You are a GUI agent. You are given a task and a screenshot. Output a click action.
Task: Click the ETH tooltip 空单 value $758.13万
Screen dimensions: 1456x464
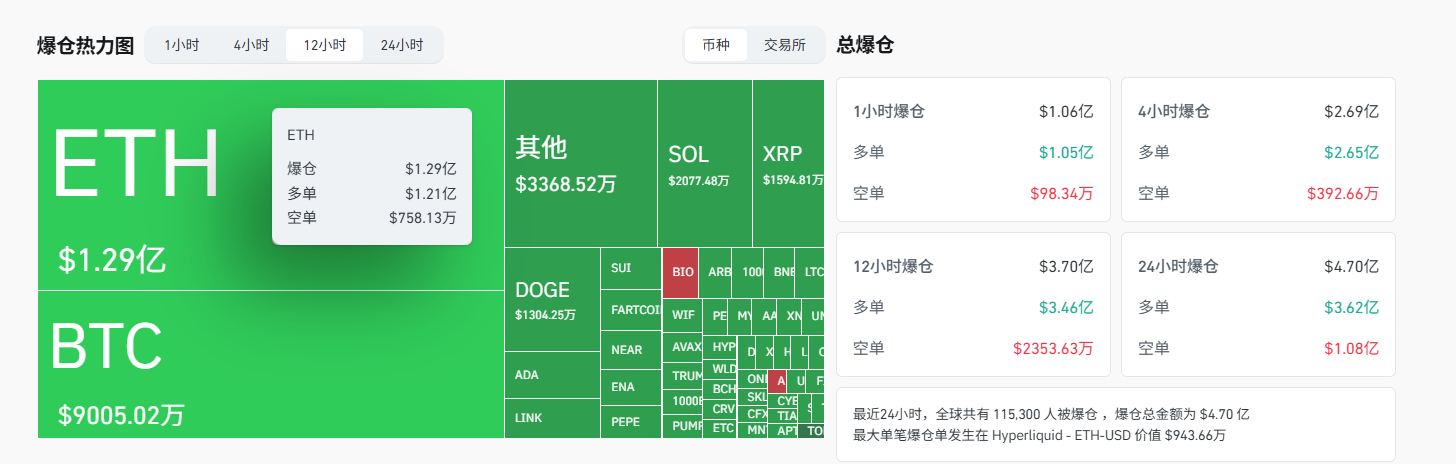click(x=423, y=217)
